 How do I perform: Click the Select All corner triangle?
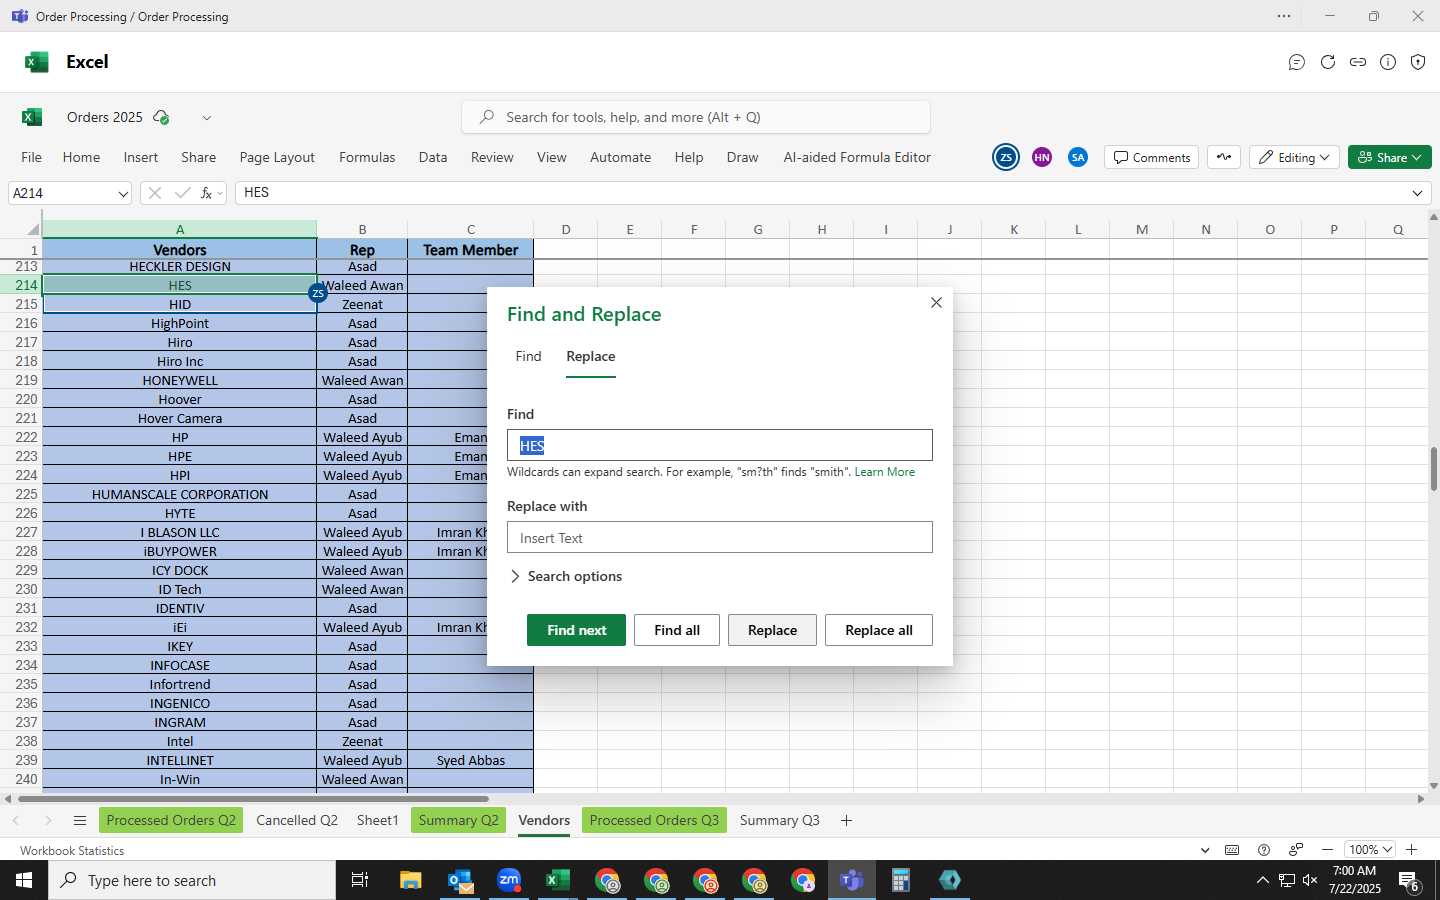click(x=33, y=231)
